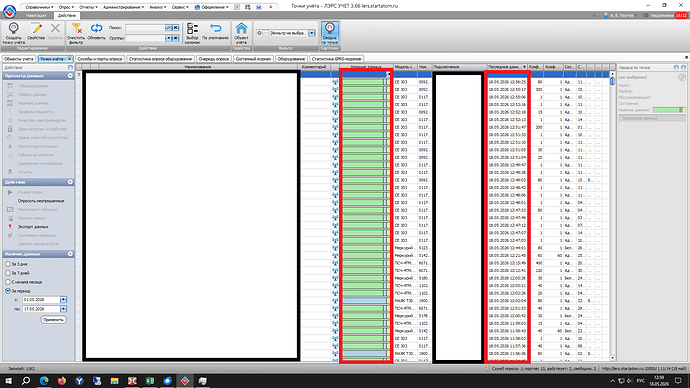Screen dimensions: 690x388
Task: Select С начала месяца radio option
Action: (8, 282)
